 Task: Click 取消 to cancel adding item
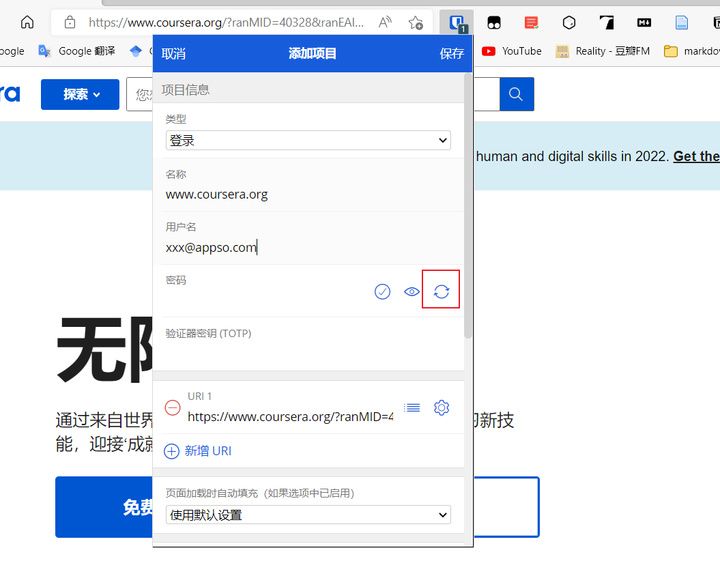pos(174,54)
